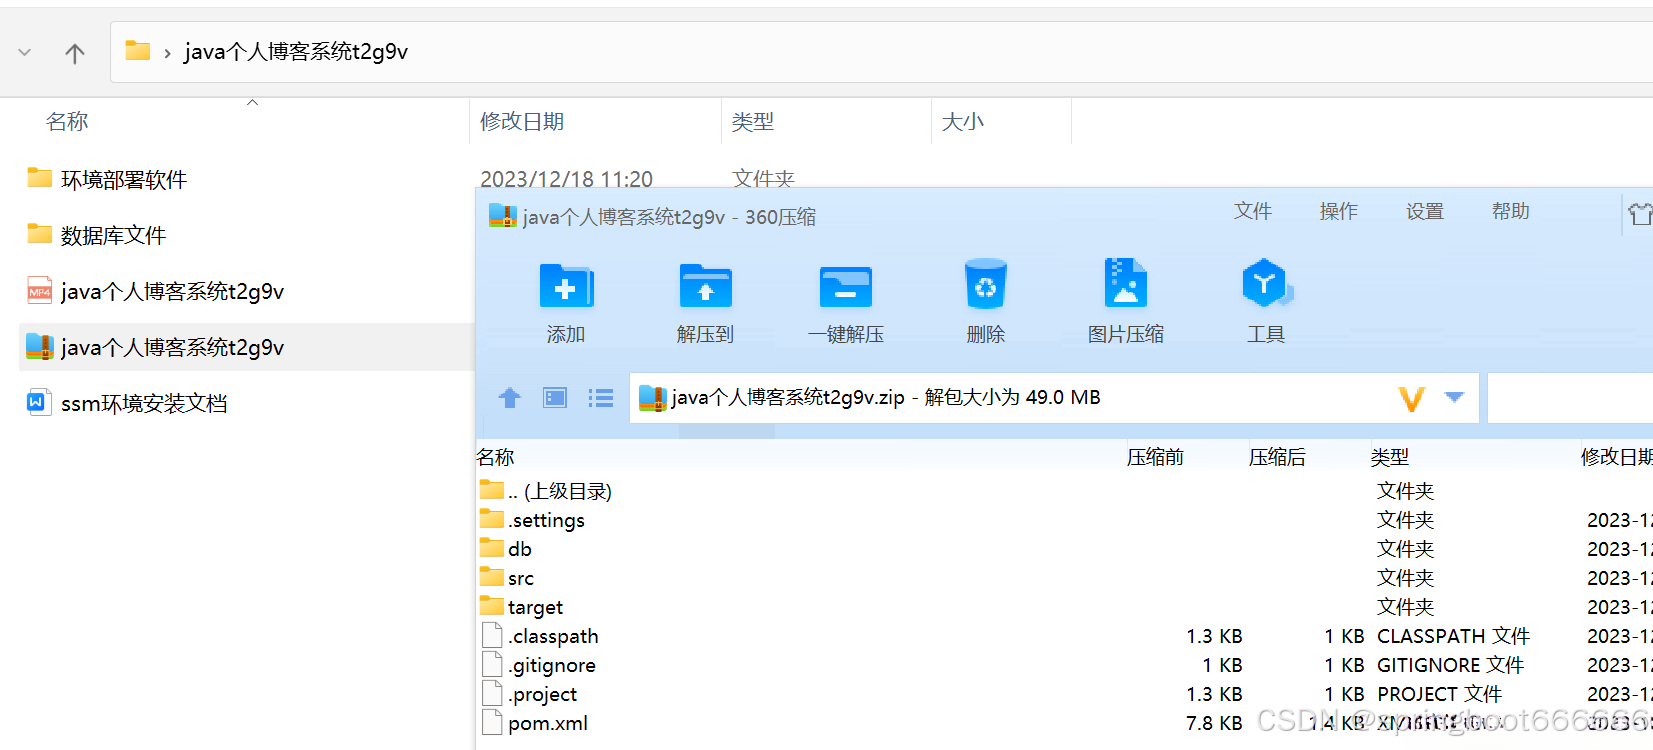The height and width of the screenshot is (750, 1653).
Task: Click the pom.xml file icon
Action: click(492, 722)
